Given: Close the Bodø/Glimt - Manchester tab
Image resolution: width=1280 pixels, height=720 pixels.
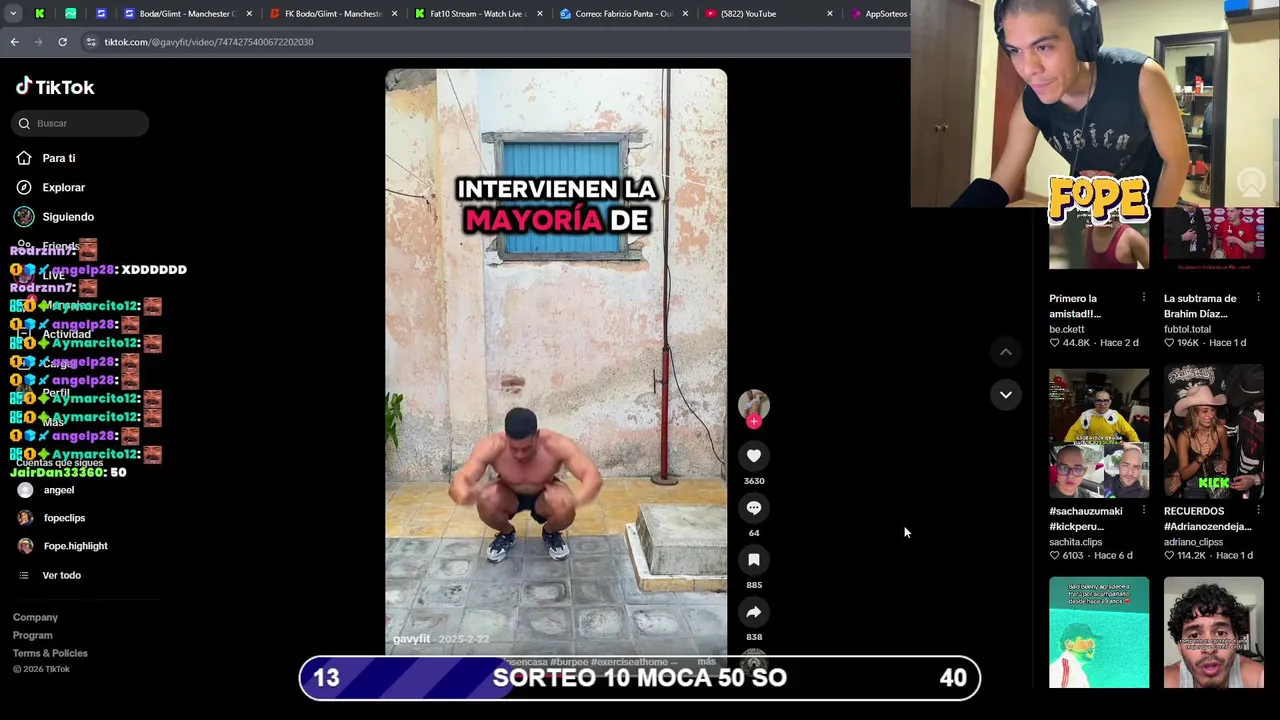Looking at the screenshot, I should click(x=248, y=14).
